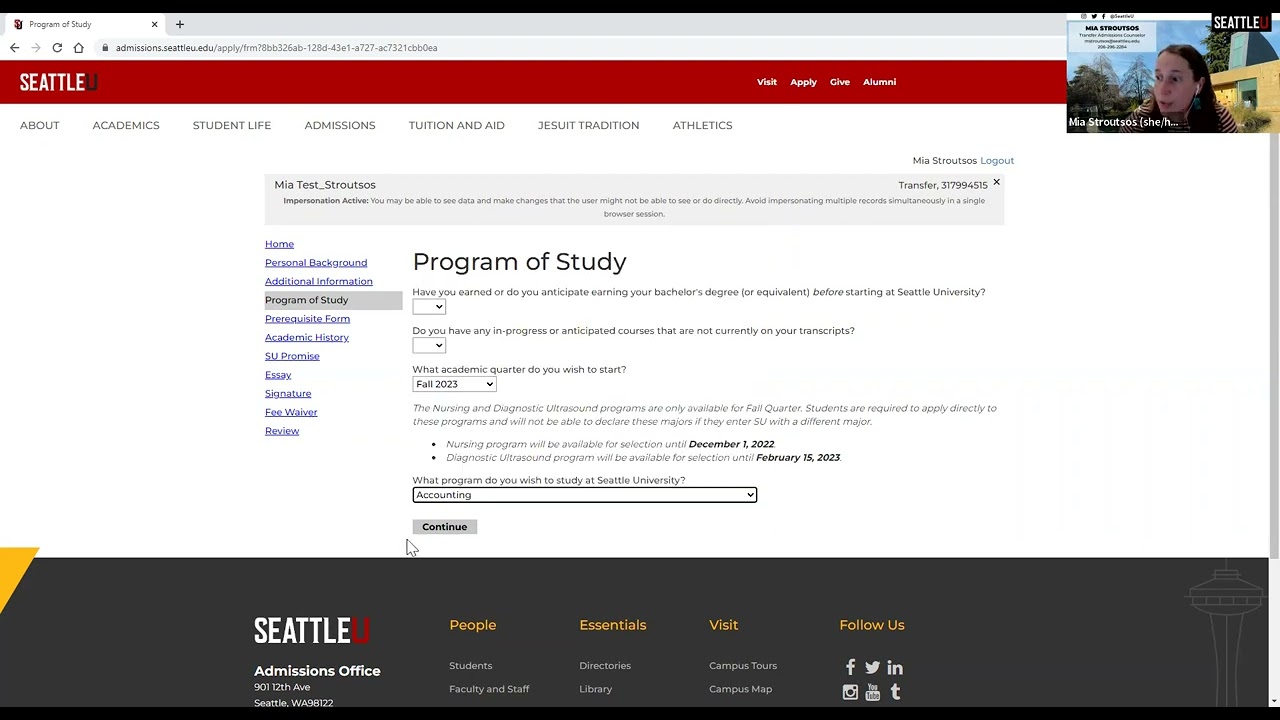Open the Signature section
The image size is (1280, 720).
(x=288, y=393)
